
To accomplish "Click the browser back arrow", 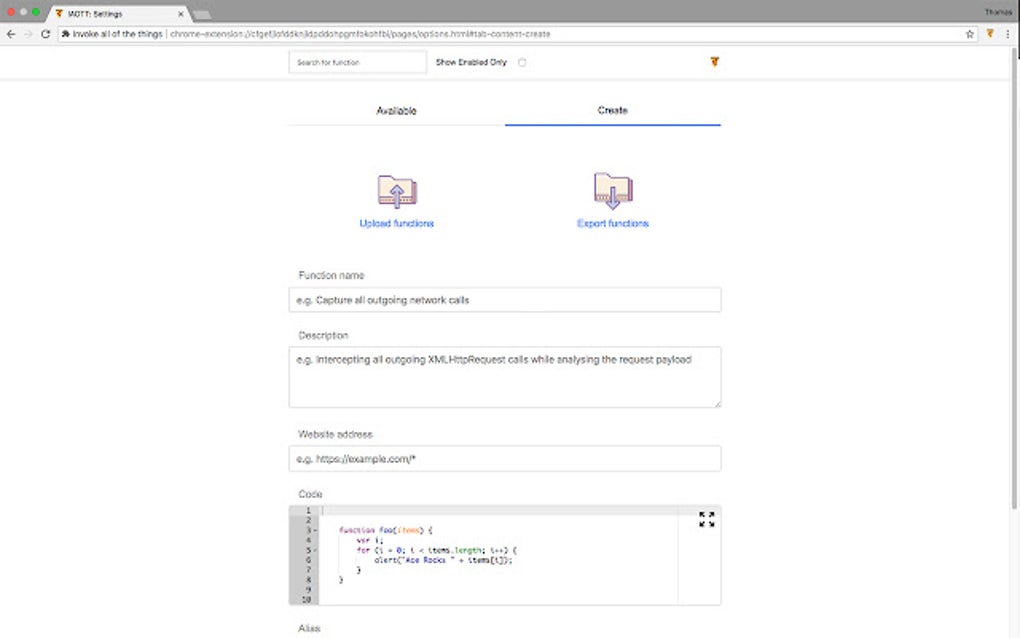I will (10, 32).
